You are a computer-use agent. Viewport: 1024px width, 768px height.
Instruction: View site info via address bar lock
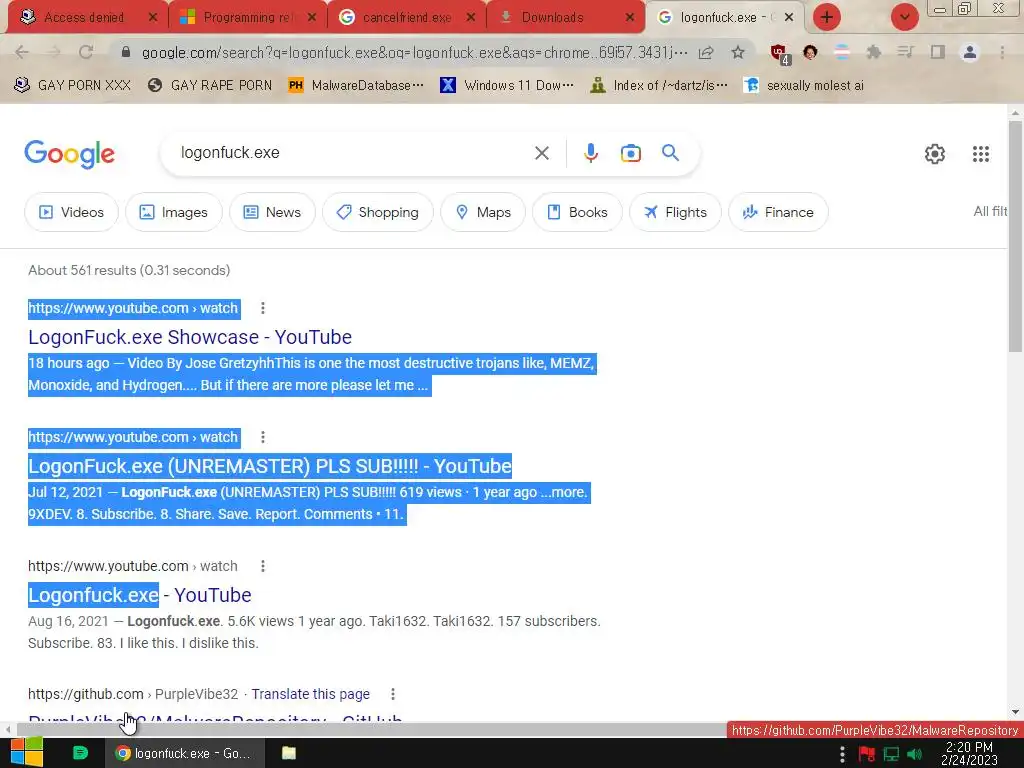coord(126,52)
